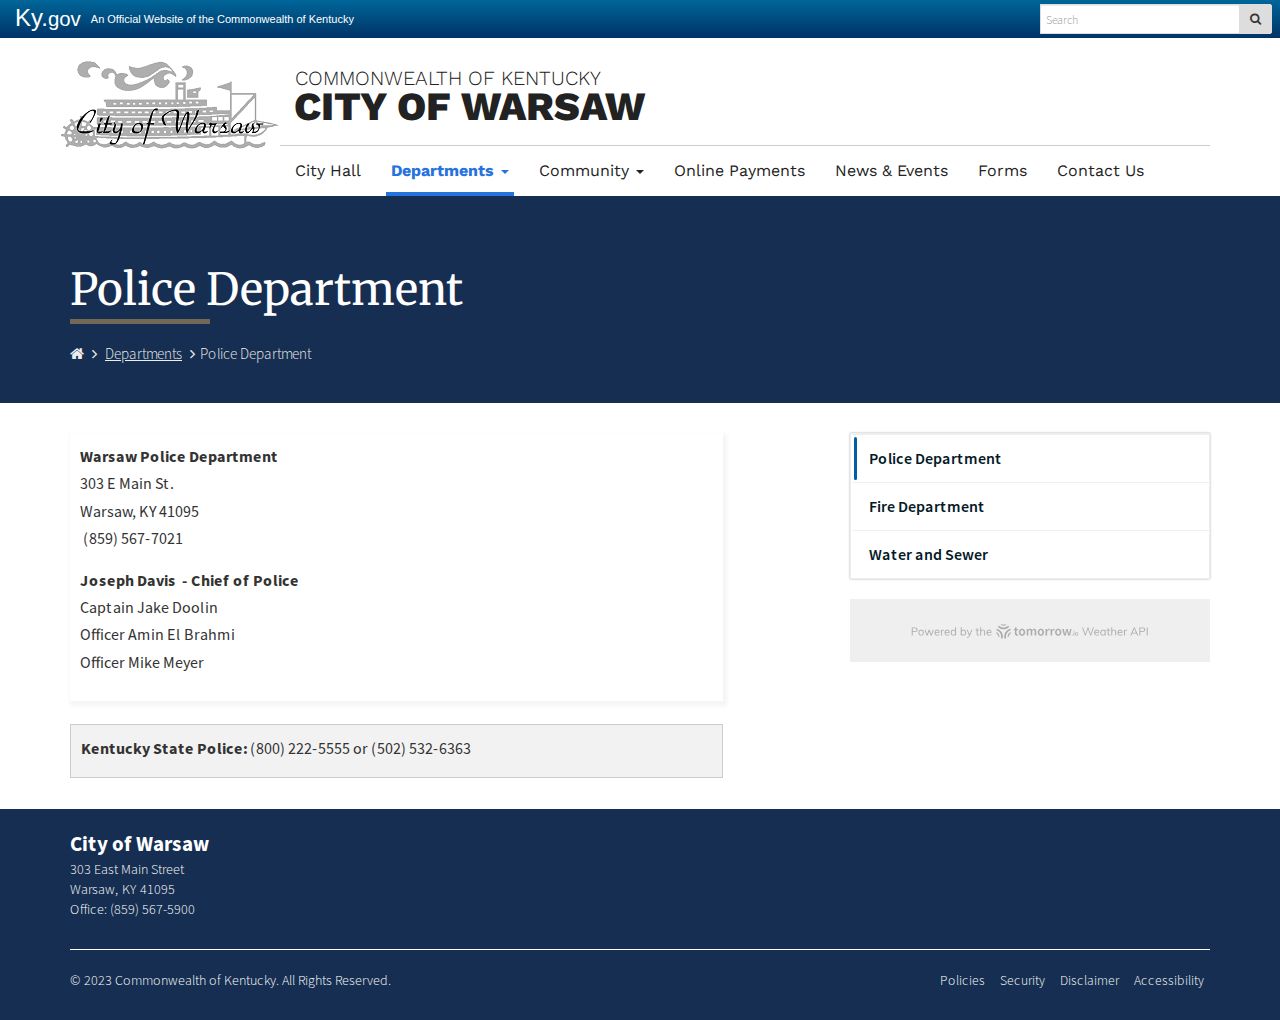This screenshot has width=1280, height=1020.
Task: Click the search magnifier button
Action: point(1255,19)
